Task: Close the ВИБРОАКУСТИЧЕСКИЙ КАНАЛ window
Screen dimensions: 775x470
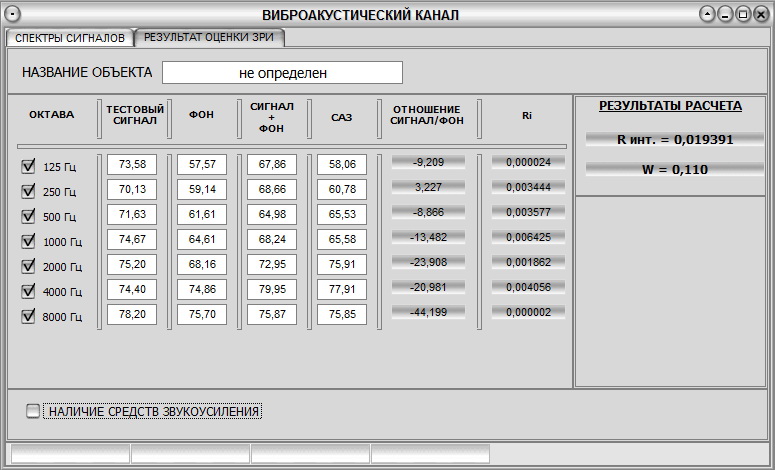Action: (x=760, y=14)
